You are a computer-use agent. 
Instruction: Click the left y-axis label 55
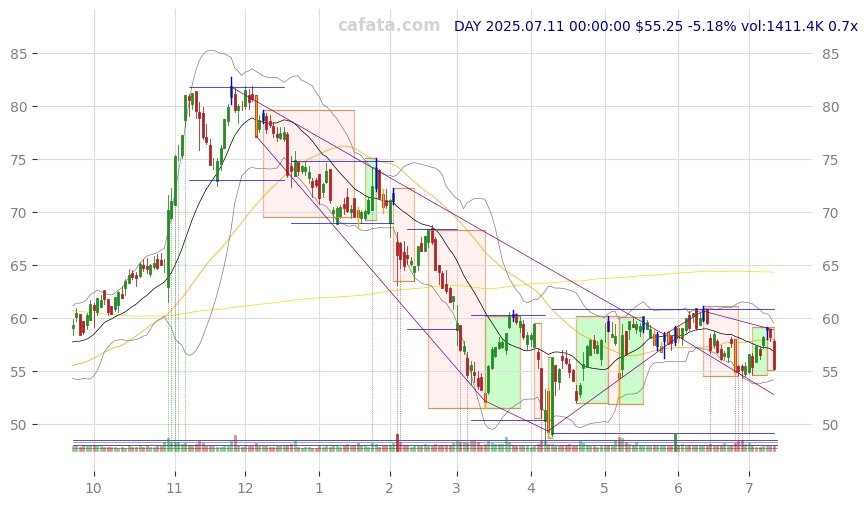tap(18, 372)
